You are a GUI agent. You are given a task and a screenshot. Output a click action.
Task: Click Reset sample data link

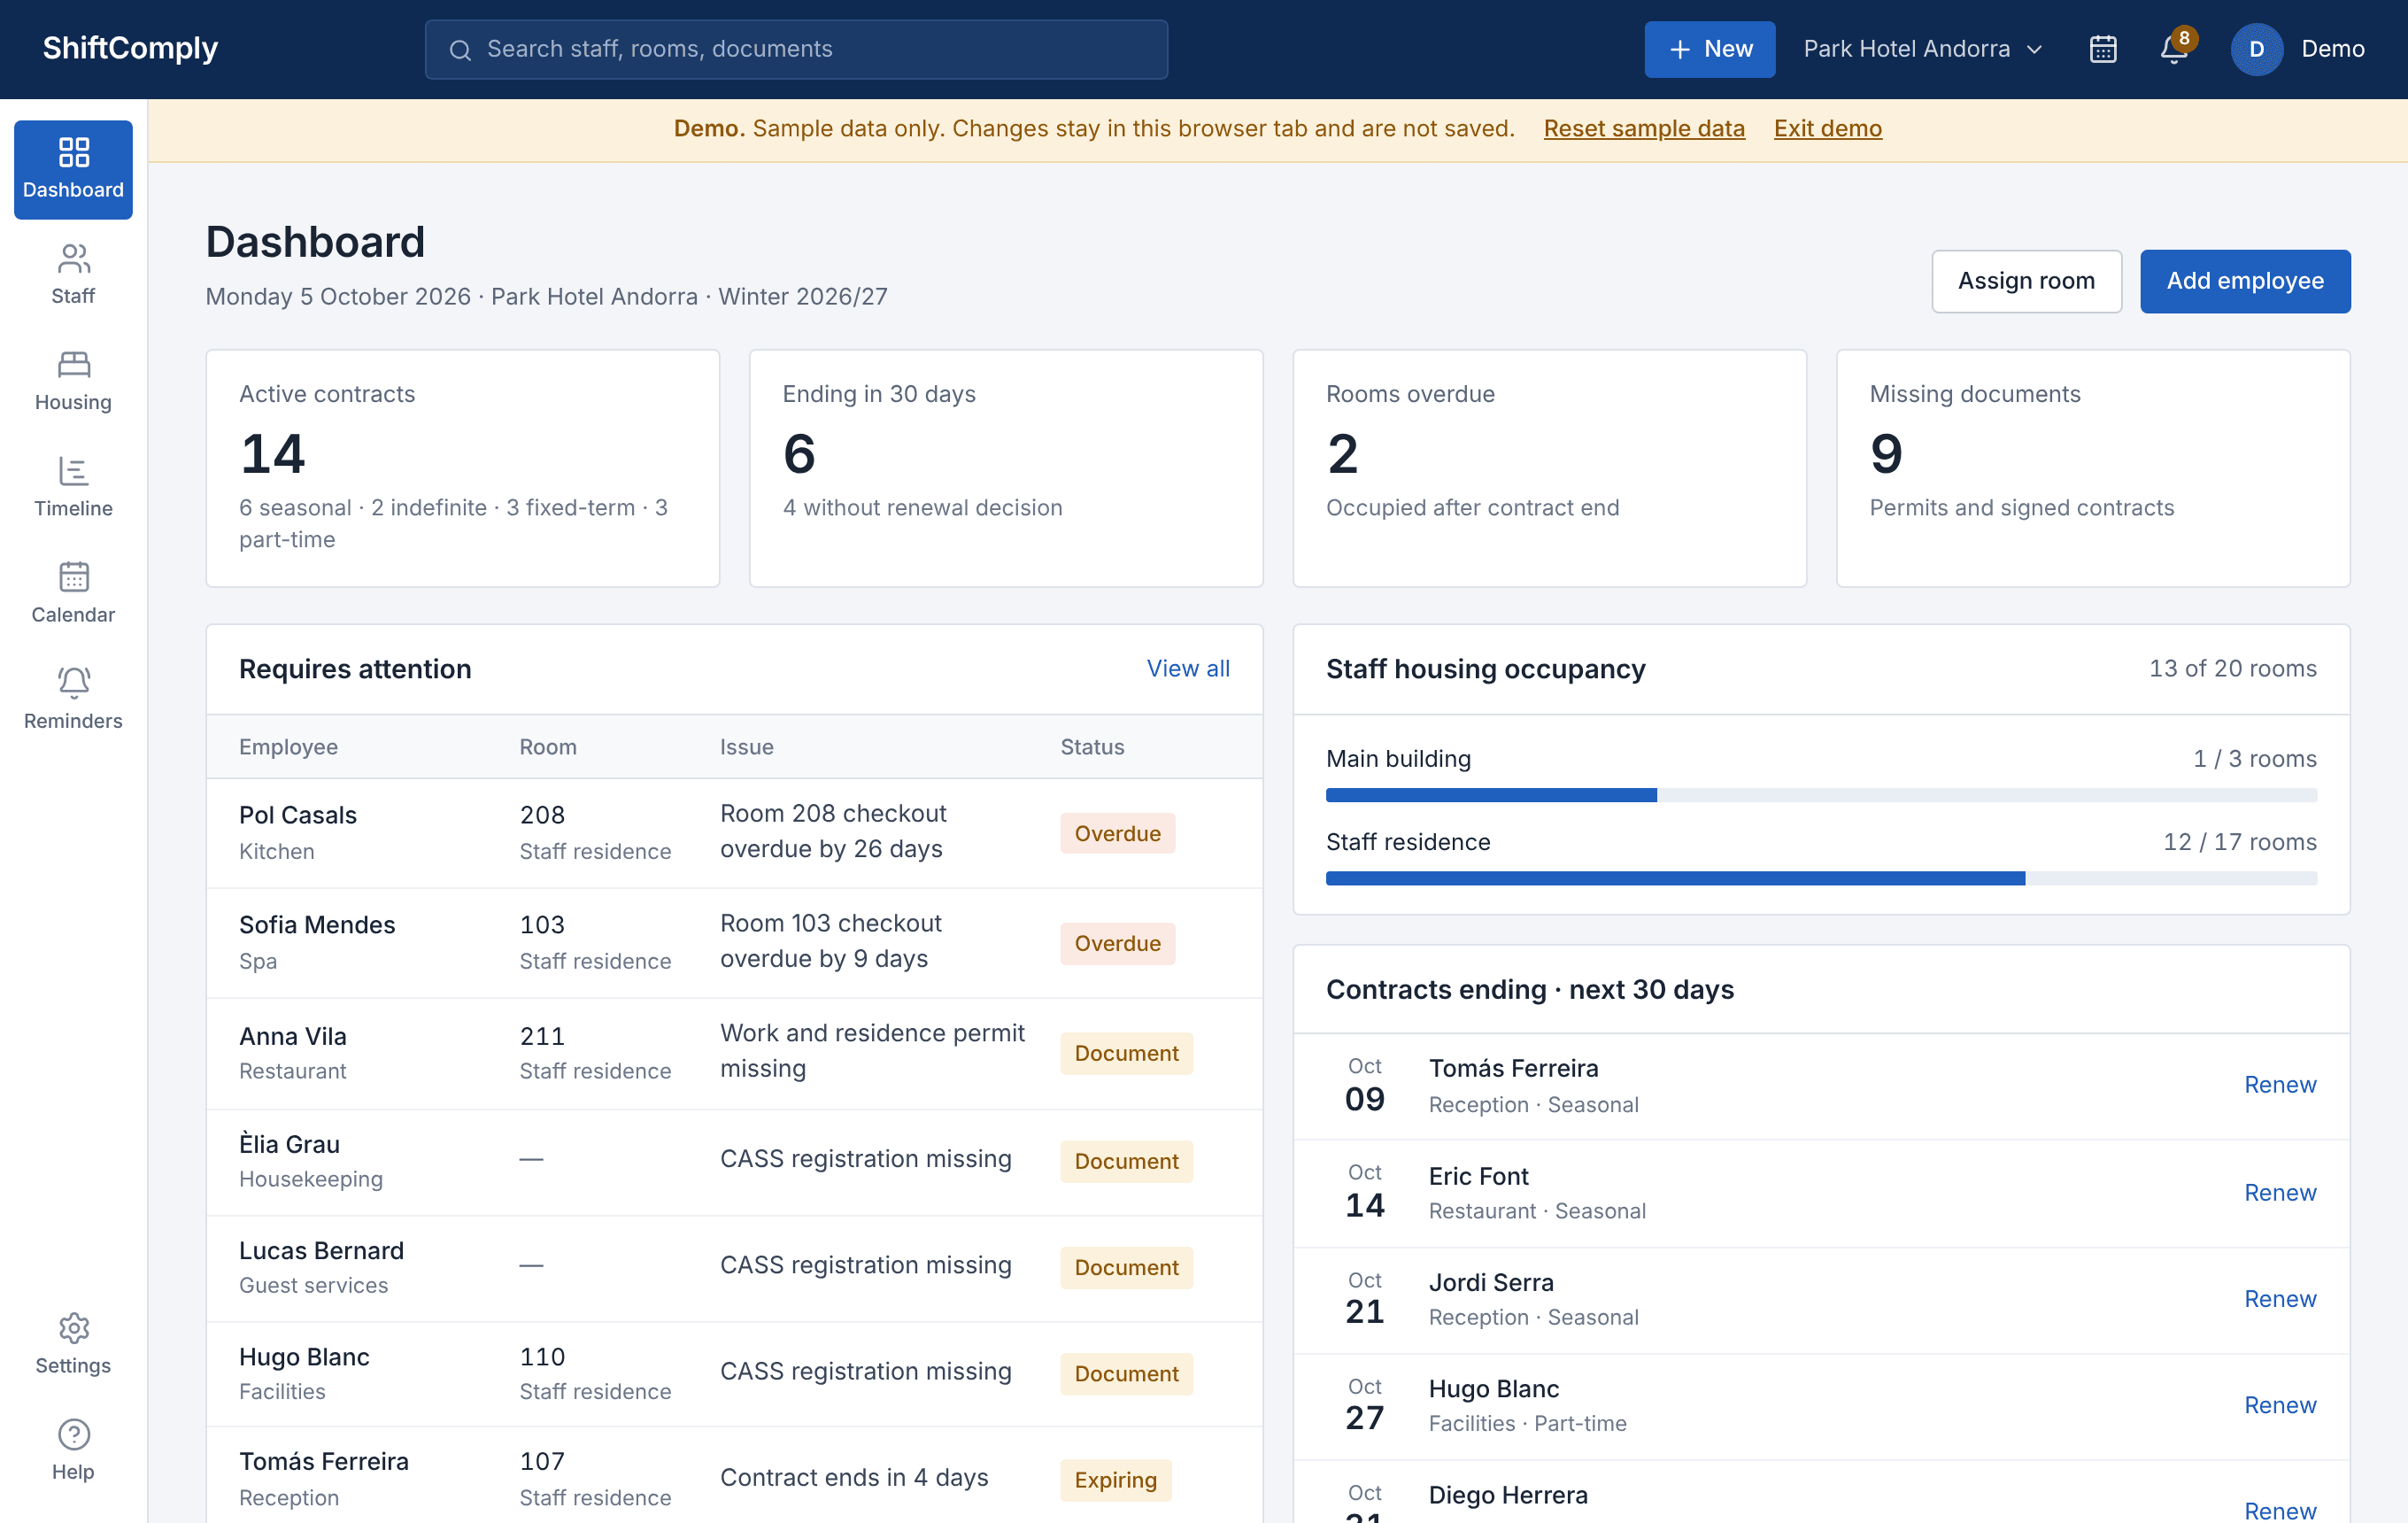coord(1644,128)
